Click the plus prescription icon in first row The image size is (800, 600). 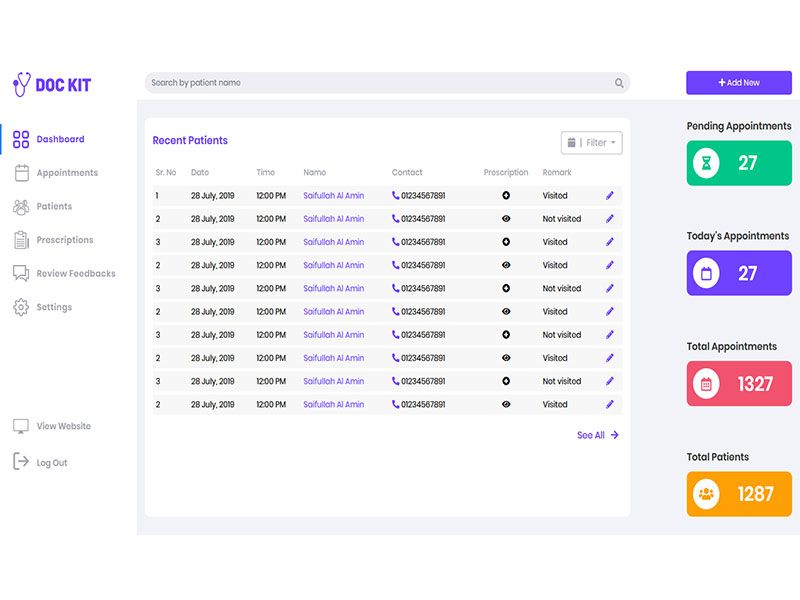[506, 196]
